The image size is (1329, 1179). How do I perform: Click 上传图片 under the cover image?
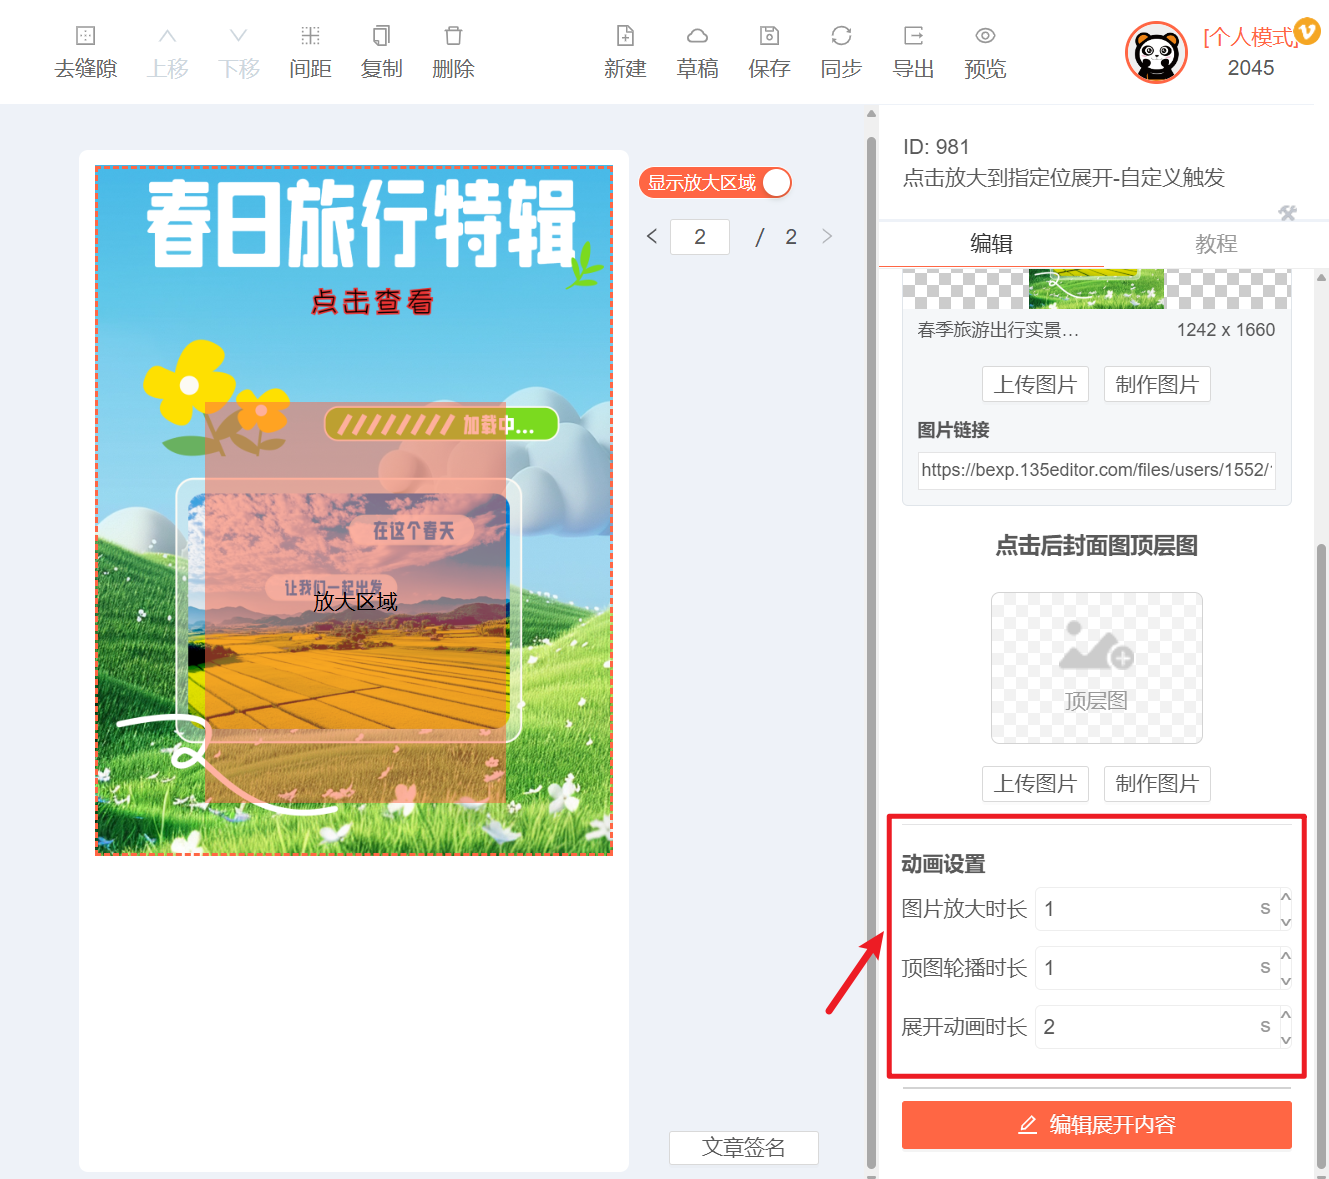[x=1035, y=384]
